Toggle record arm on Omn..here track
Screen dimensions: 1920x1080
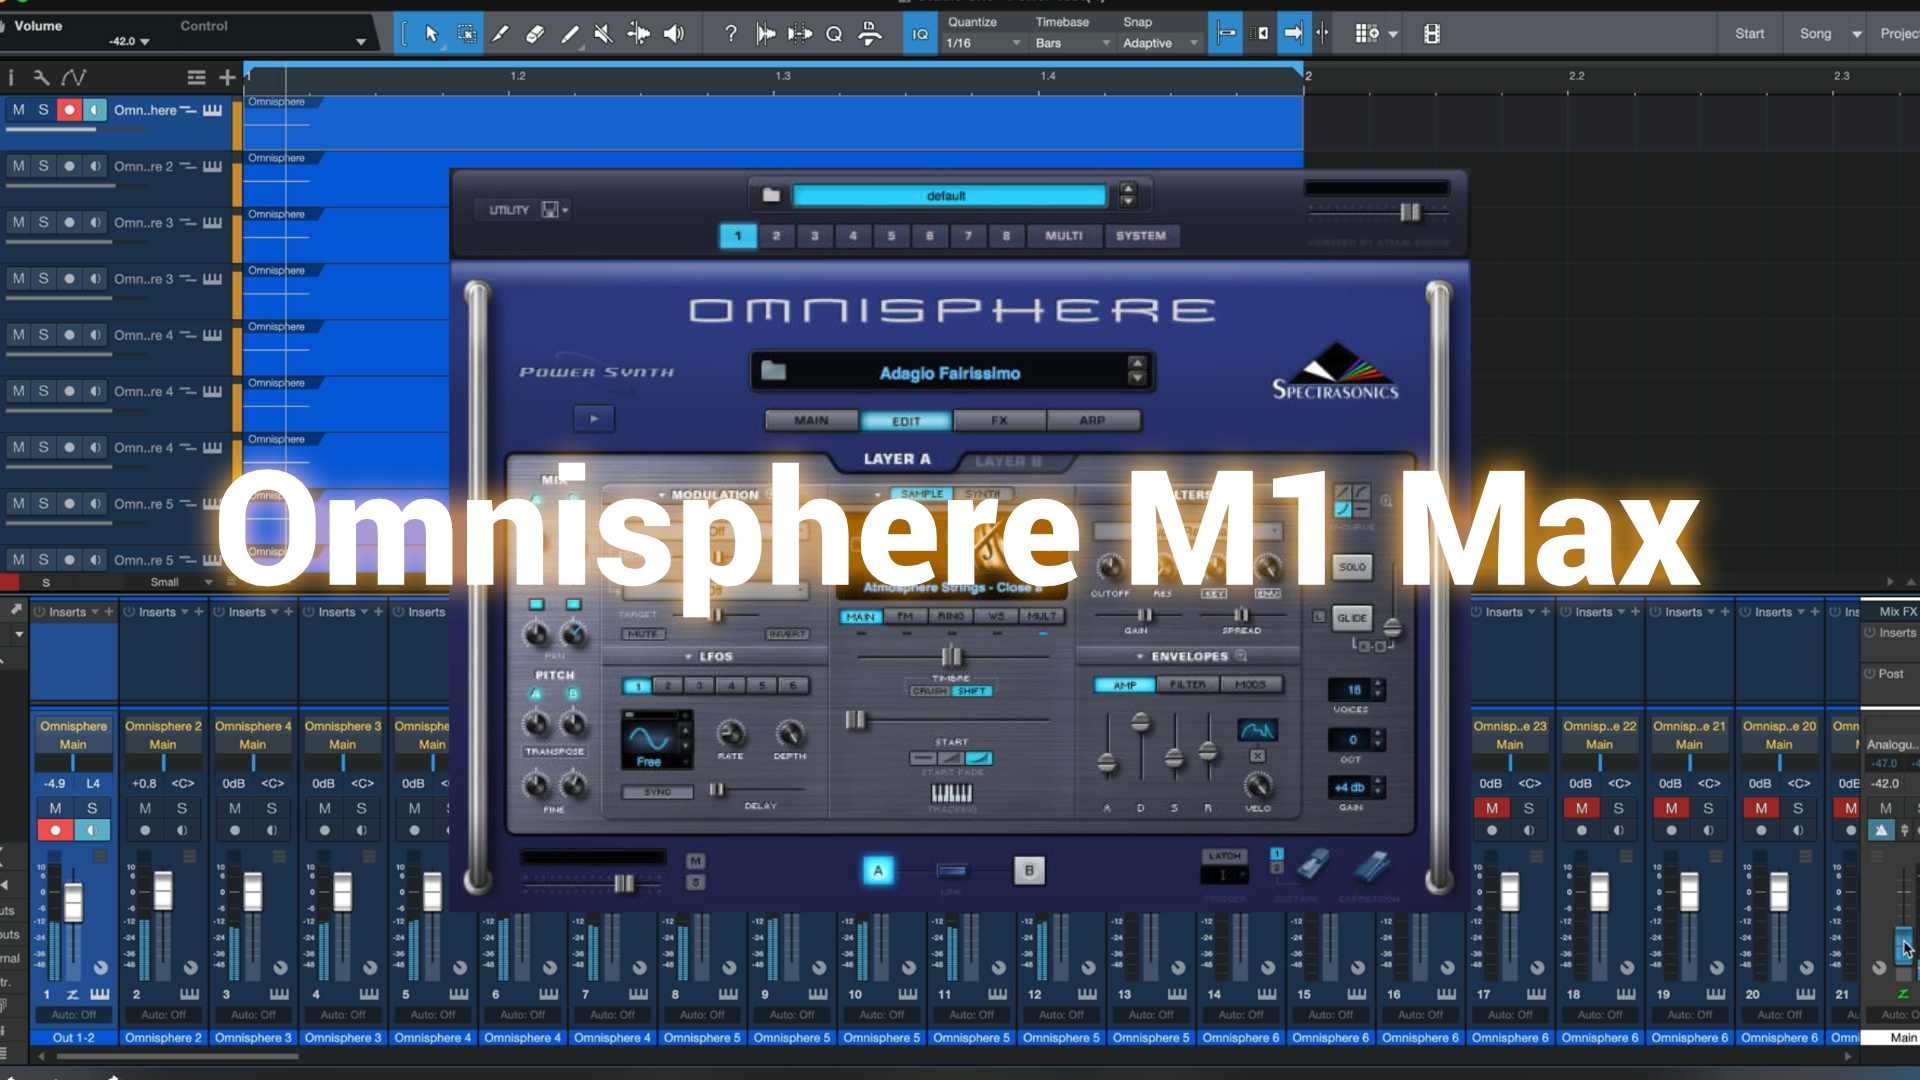click(69, 110)
